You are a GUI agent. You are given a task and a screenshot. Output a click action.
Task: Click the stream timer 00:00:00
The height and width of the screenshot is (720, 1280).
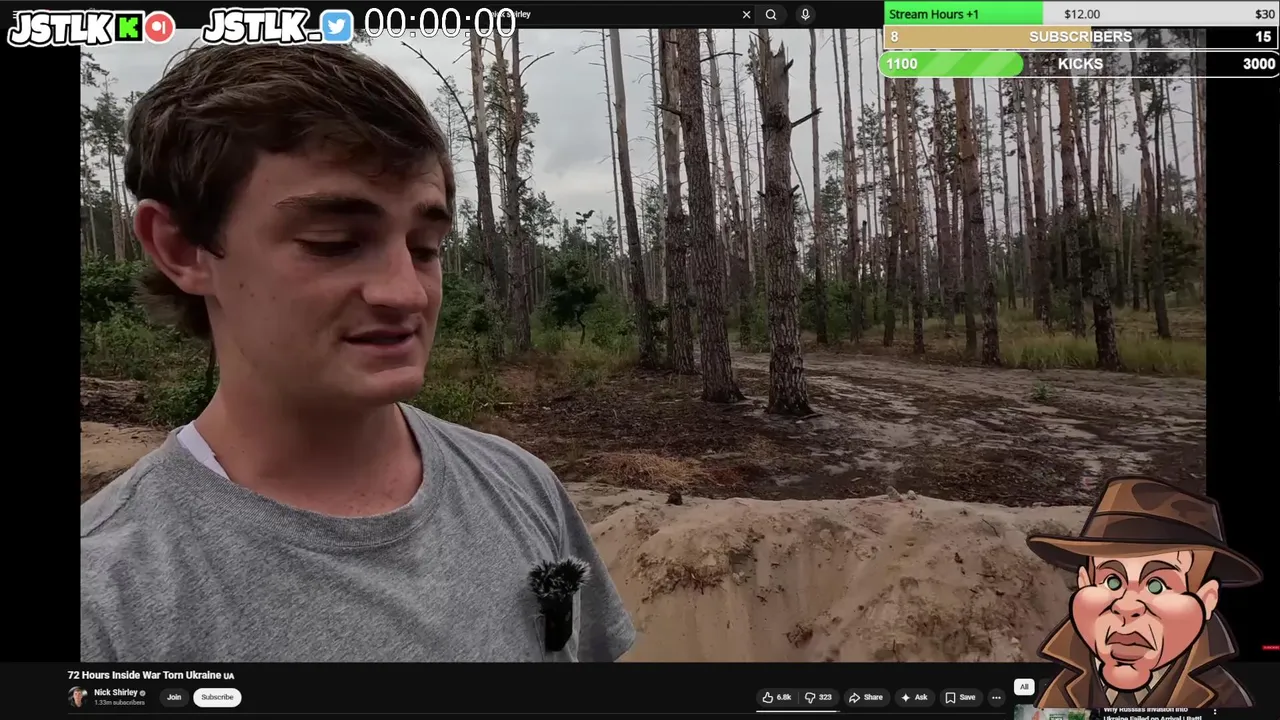(x=440, y=24)
